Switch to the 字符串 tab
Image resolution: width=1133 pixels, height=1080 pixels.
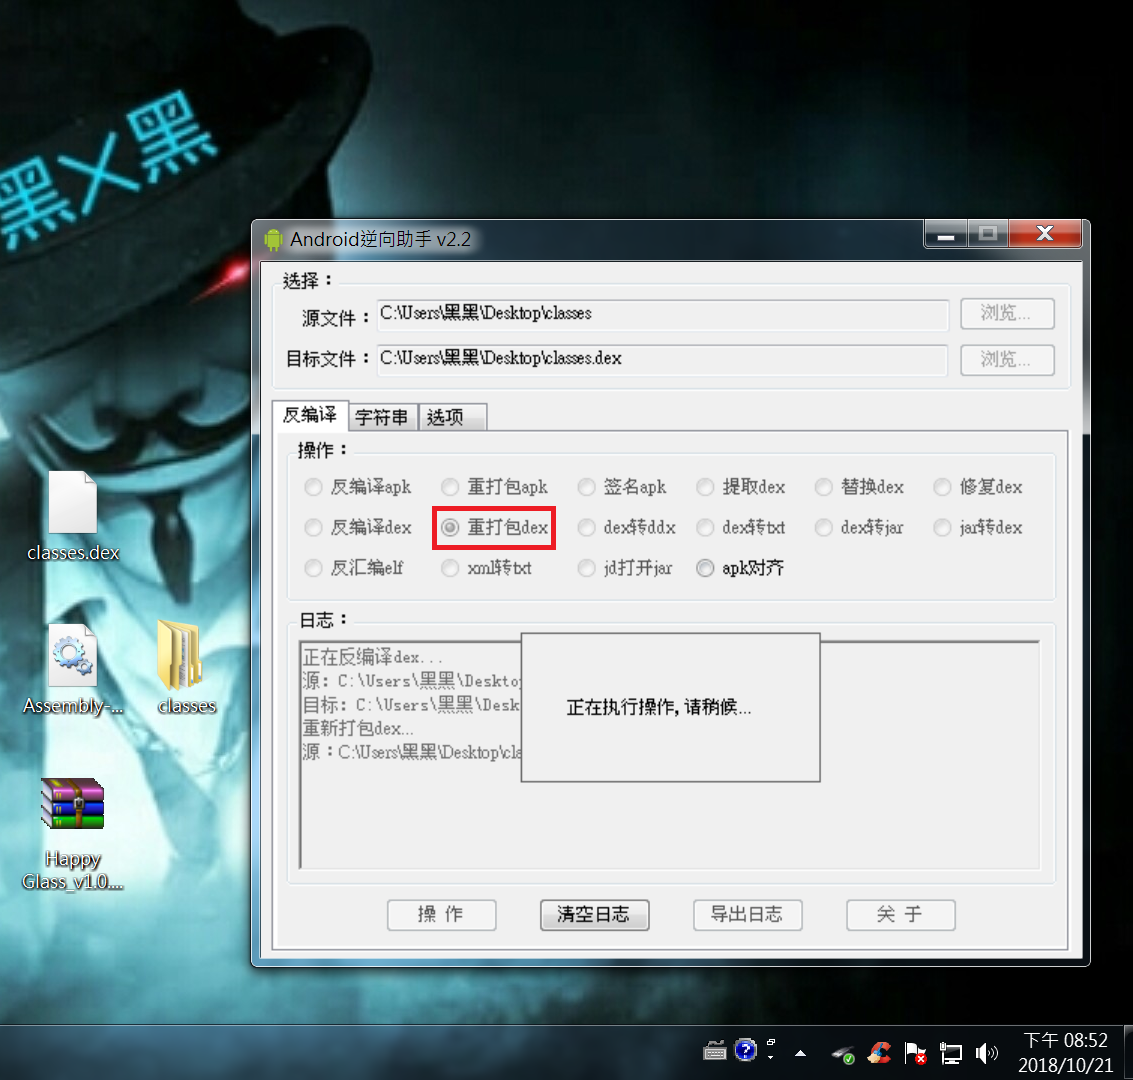coord(382,417)
